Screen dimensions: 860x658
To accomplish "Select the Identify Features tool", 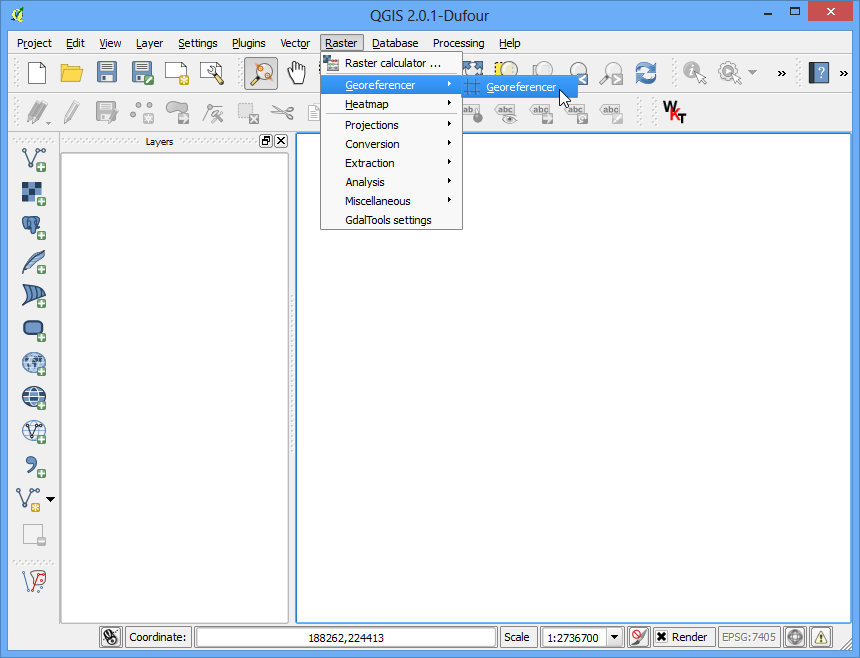I will [x=694, y=73].
